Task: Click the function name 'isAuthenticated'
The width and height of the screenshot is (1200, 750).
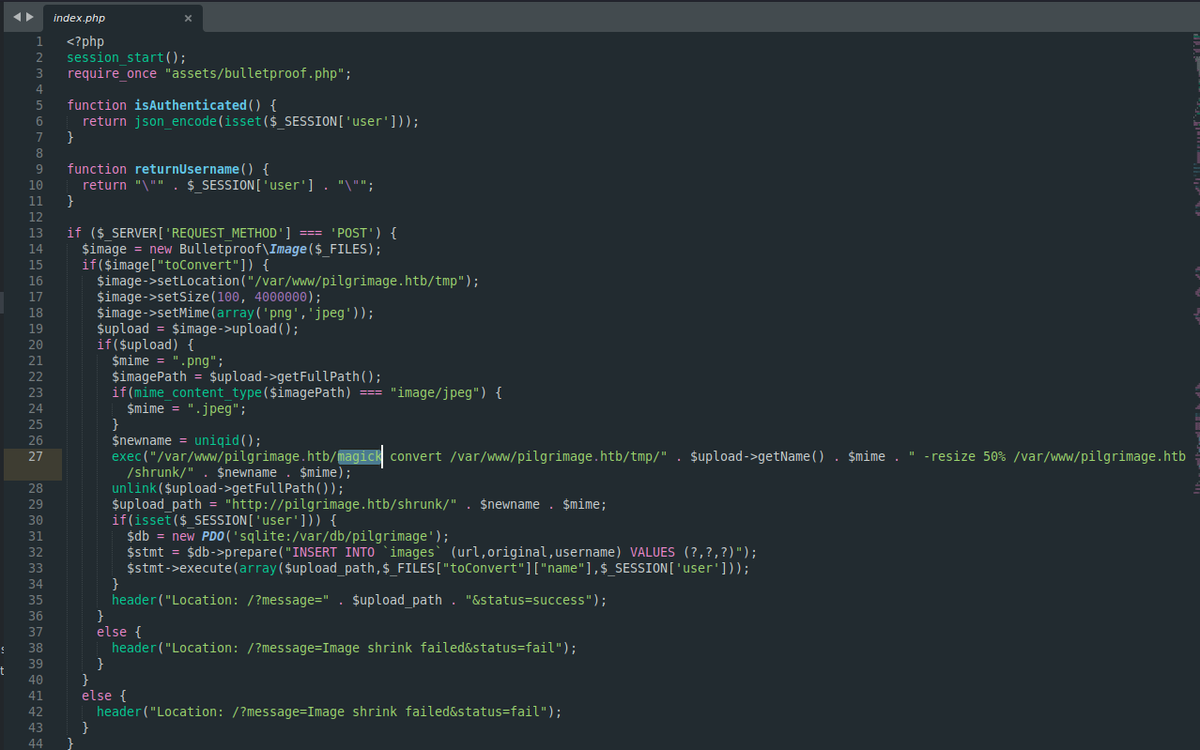Action: 191,105
